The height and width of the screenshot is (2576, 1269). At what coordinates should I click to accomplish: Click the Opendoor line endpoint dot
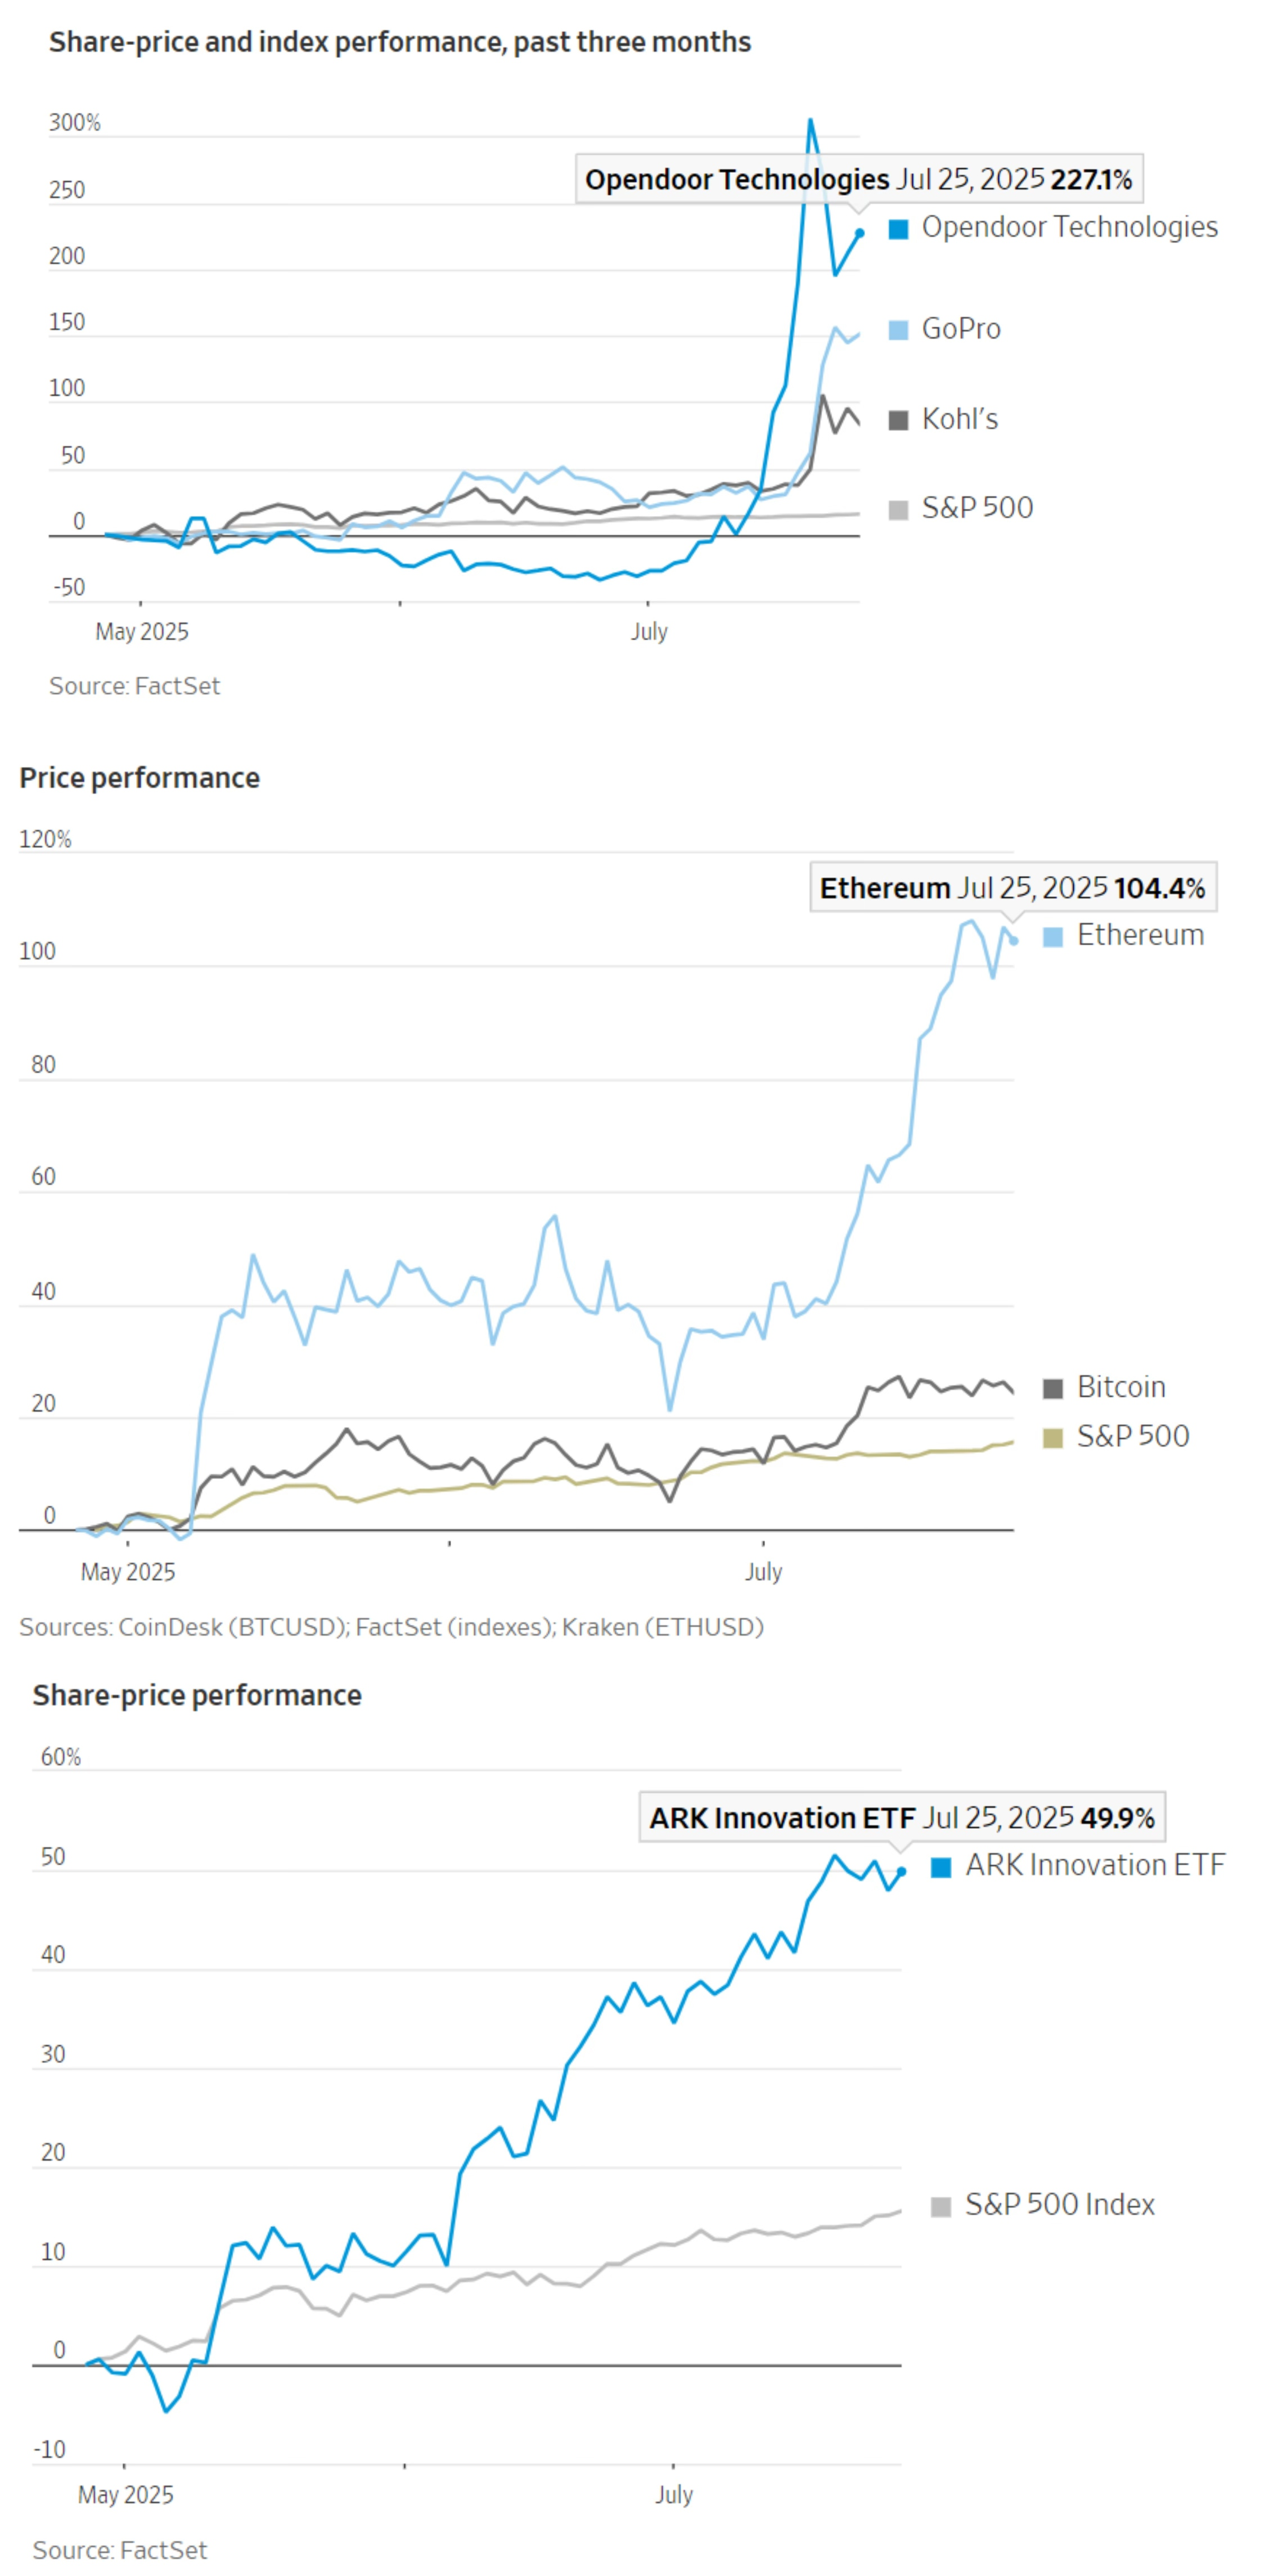pyautogui.click(x=859, y=233)
